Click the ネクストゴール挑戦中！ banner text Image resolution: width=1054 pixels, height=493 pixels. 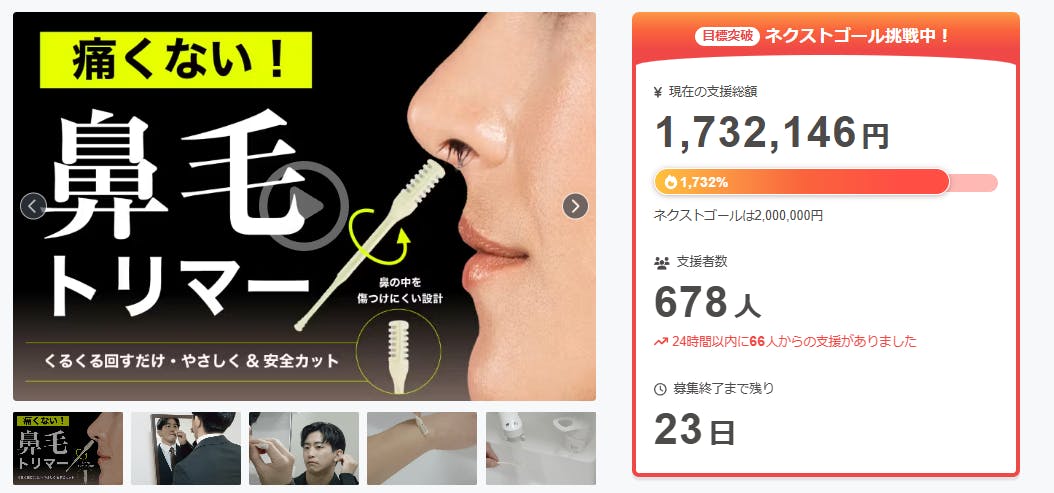(858, 36)
